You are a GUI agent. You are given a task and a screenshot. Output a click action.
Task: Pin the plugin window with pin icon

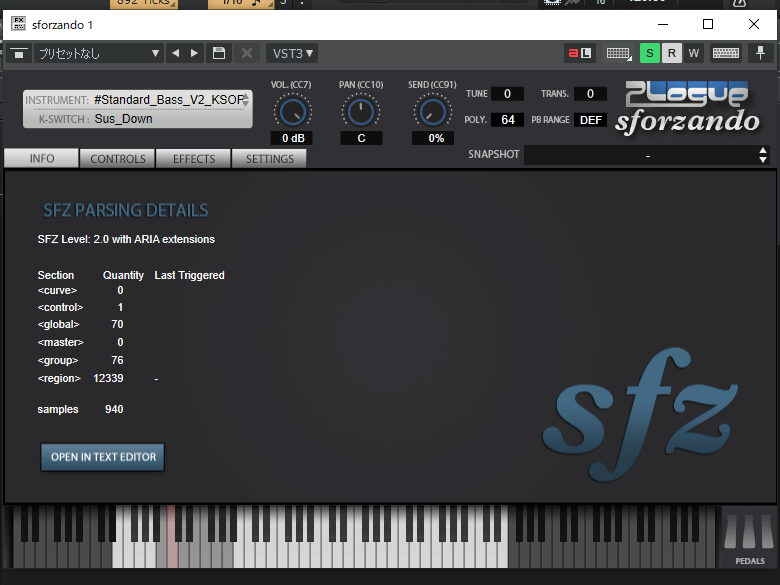(x=760, y=53)
